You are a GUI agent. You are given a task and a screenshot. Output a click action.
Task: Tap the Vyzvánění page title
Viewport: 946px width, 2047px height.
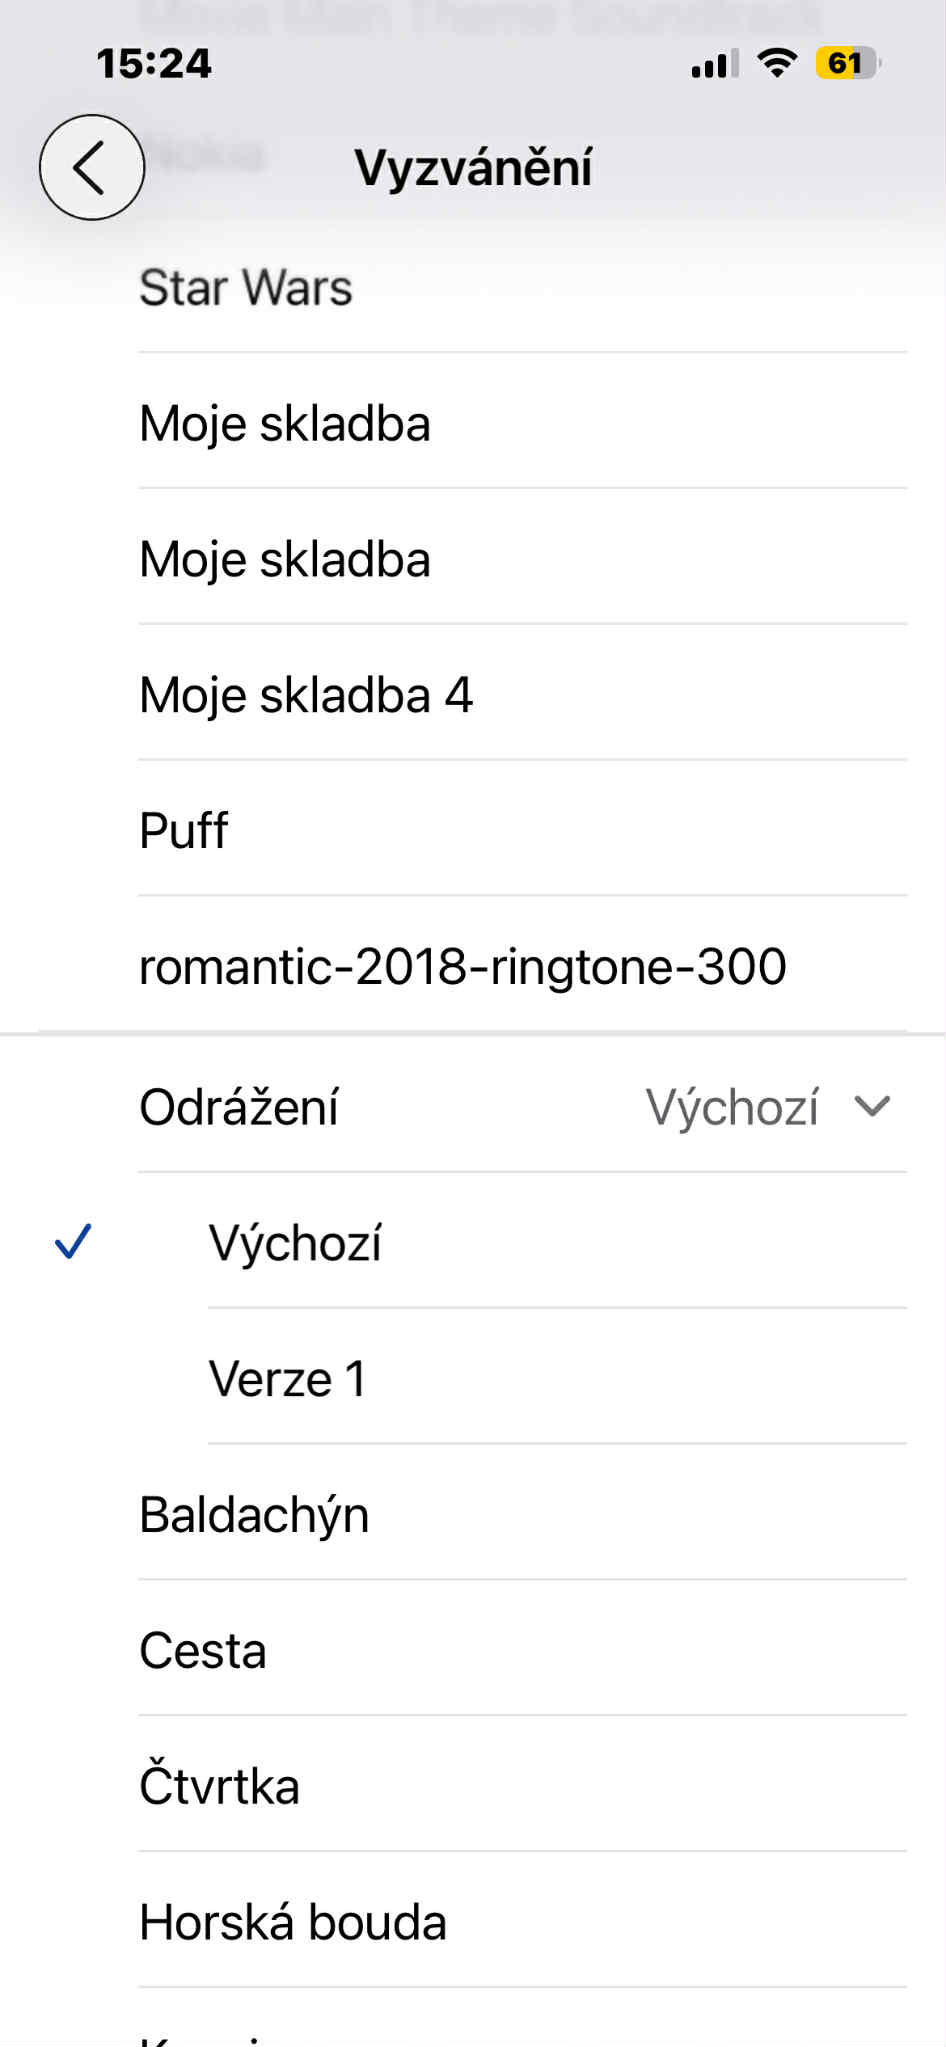[x=473, y=167]
